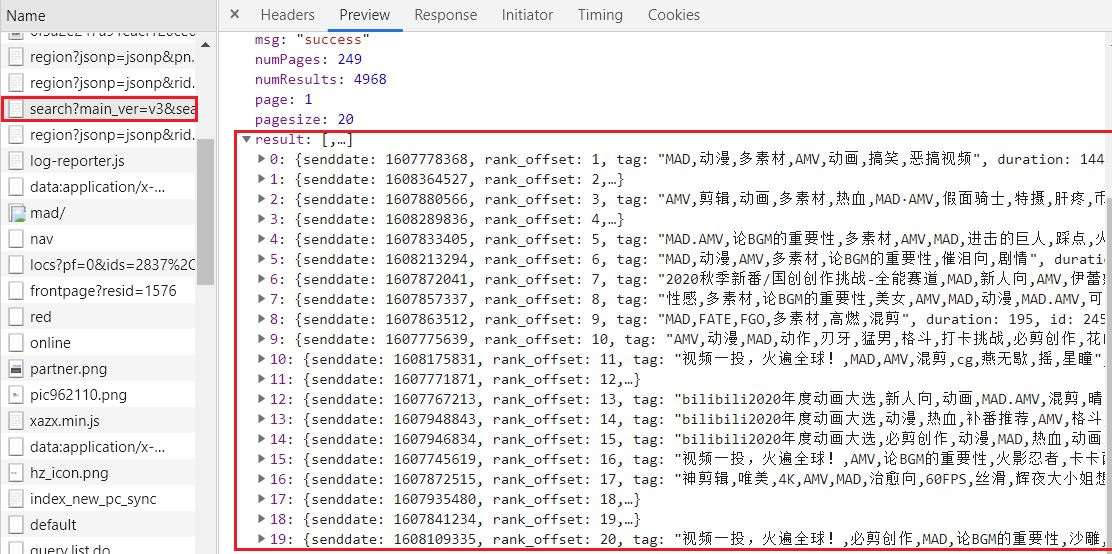Expand result item 16 with senddate 1607872515
1112x554 pixels.
(x=262, y=478)
